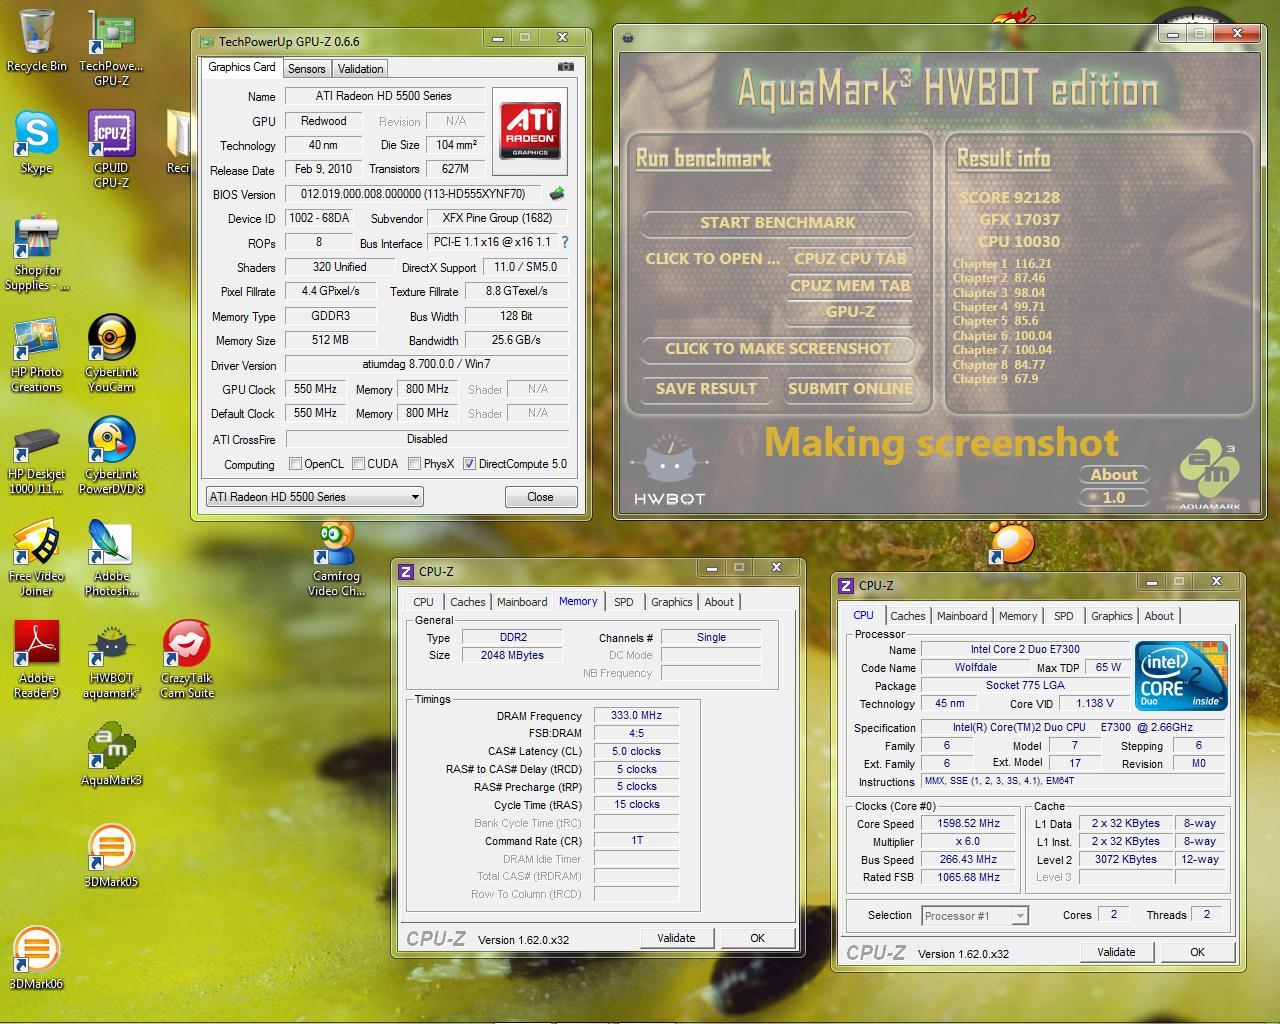Click Bus Interface question mark help icon
The image size is (1280, 1024).
click(565, 242)
